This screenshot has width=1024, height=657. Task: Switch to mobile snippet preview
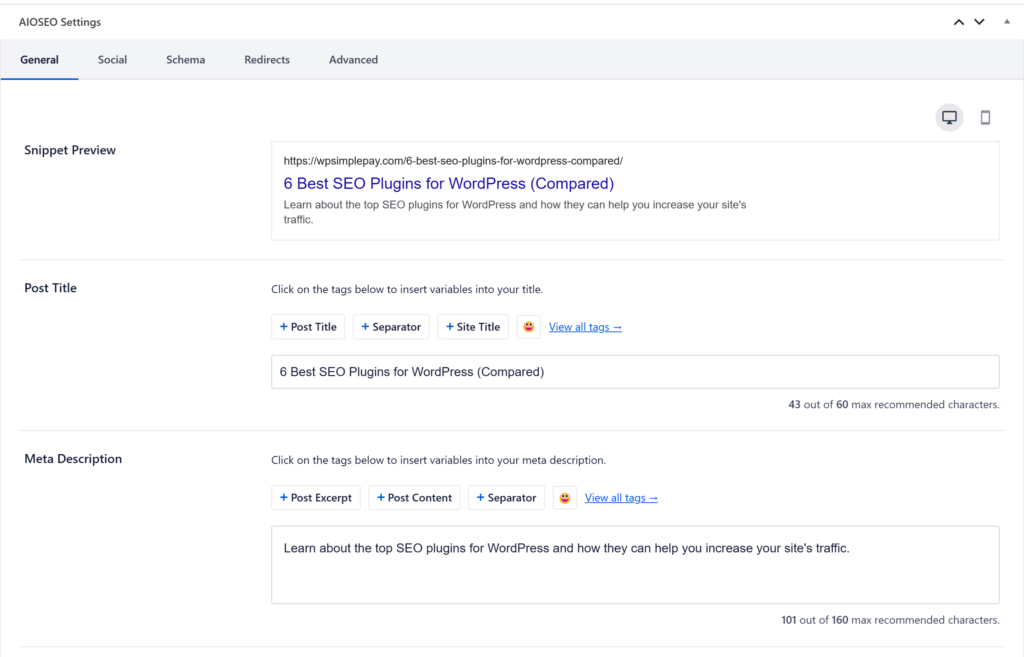coord(985,118)
